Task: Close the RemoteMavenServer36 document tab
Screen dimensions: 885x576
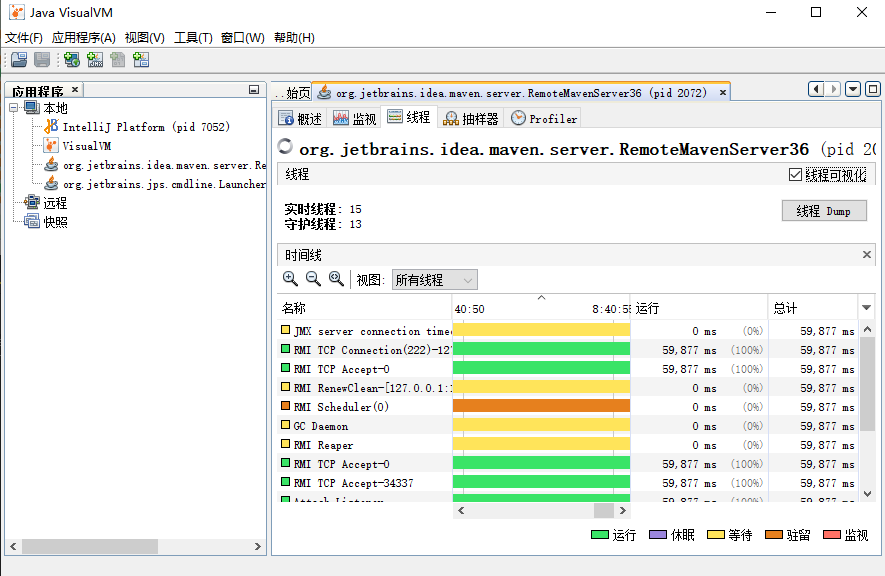Action: click(722, 93)
